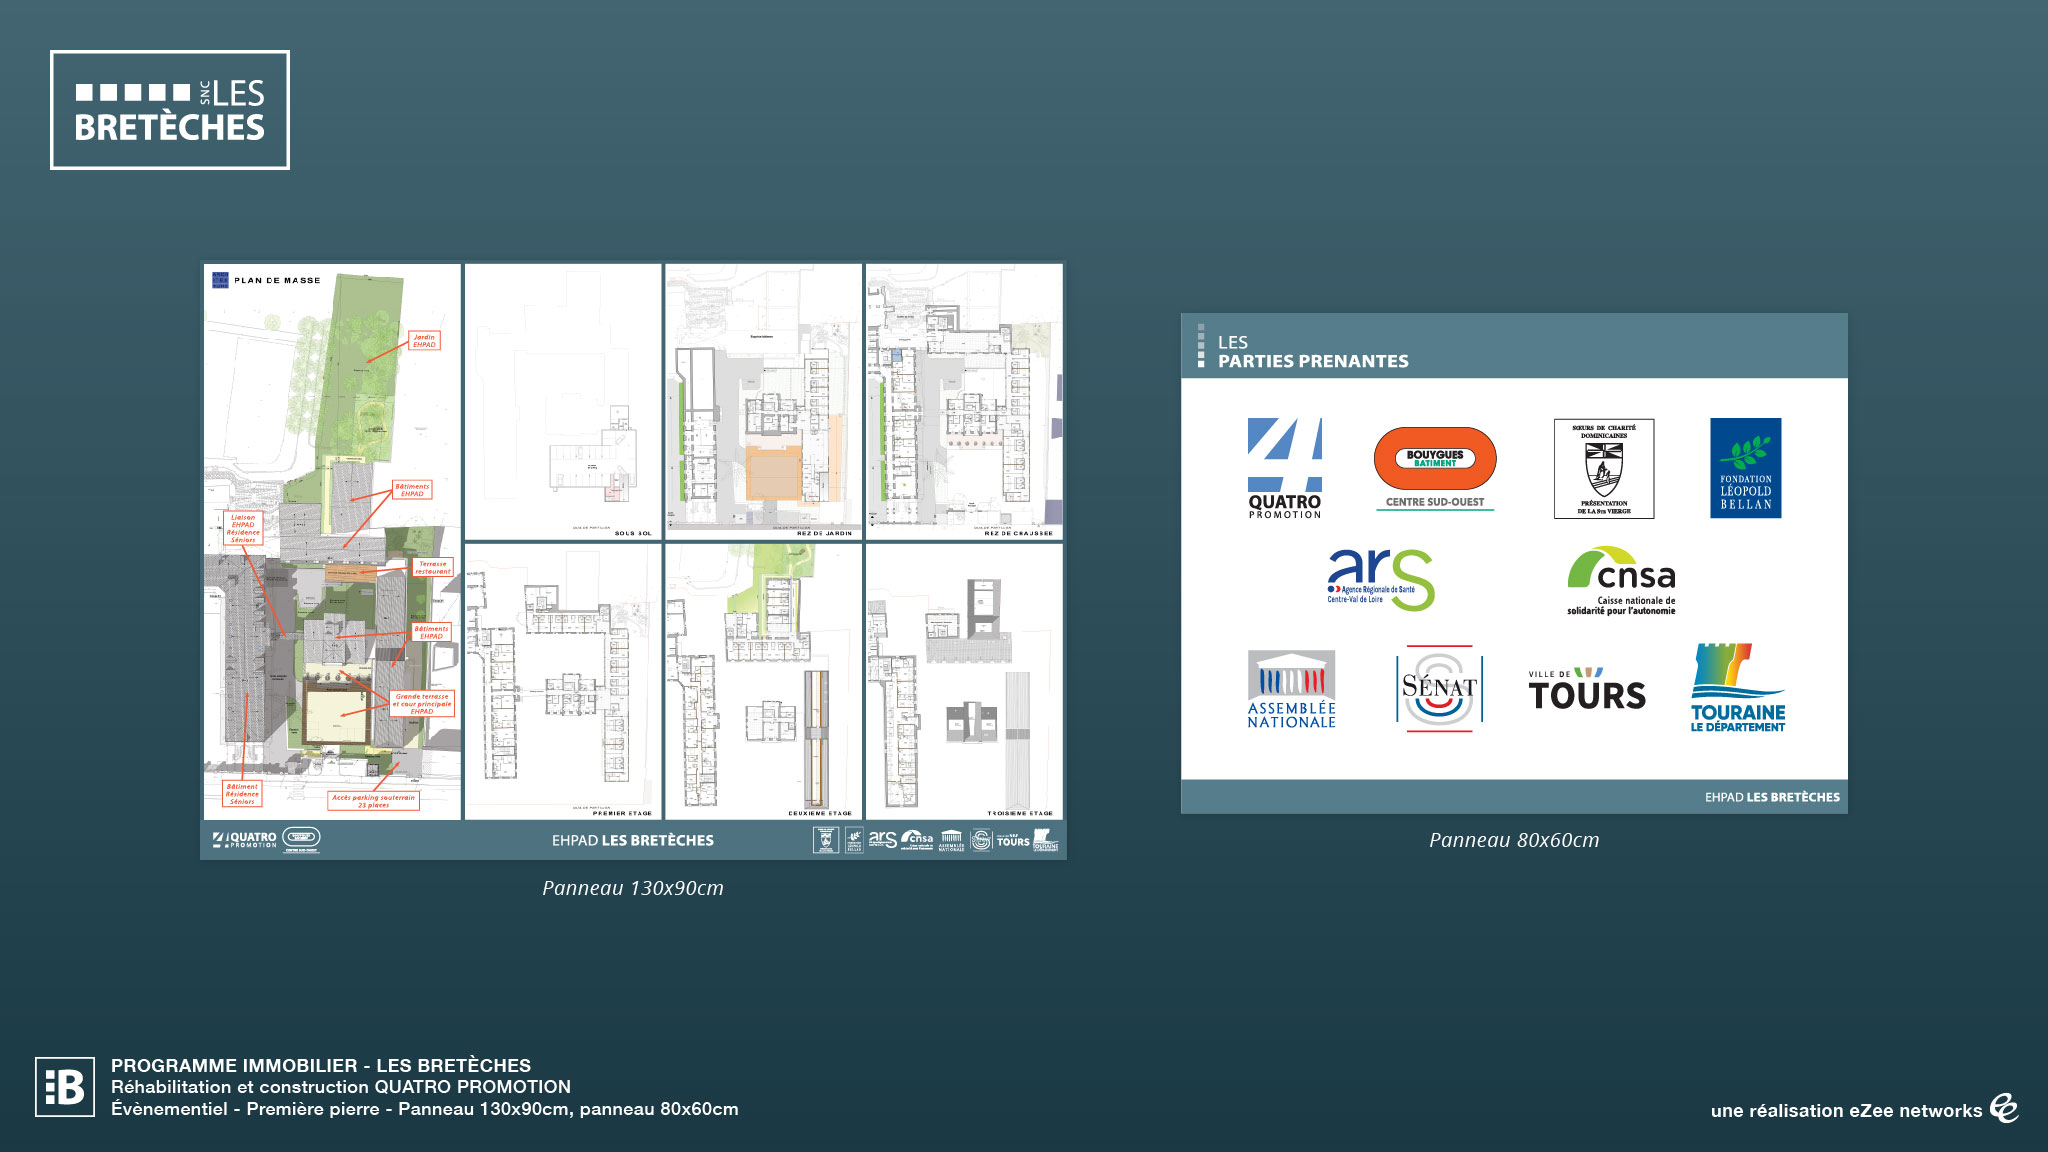2048x1152 pixels.
Task: Click the SNC Les Bretèches logo
Action: [x=170, y=110]
